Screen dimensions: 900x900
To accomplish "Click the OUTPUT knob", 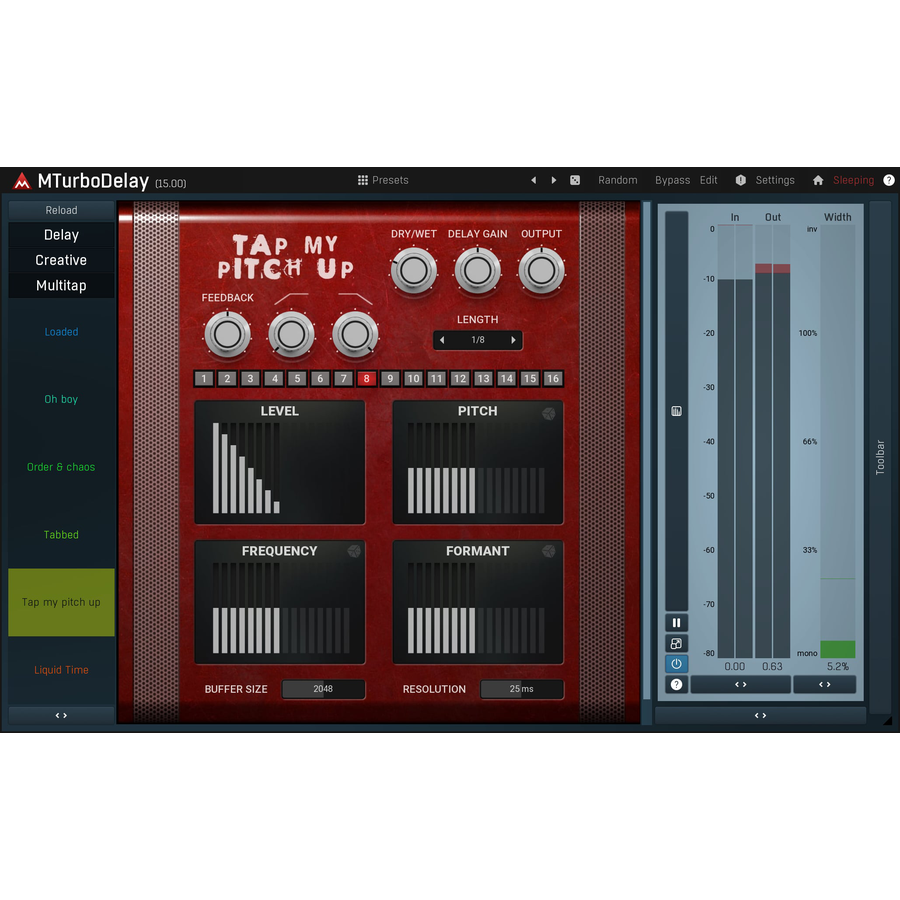I will (541, 270).
